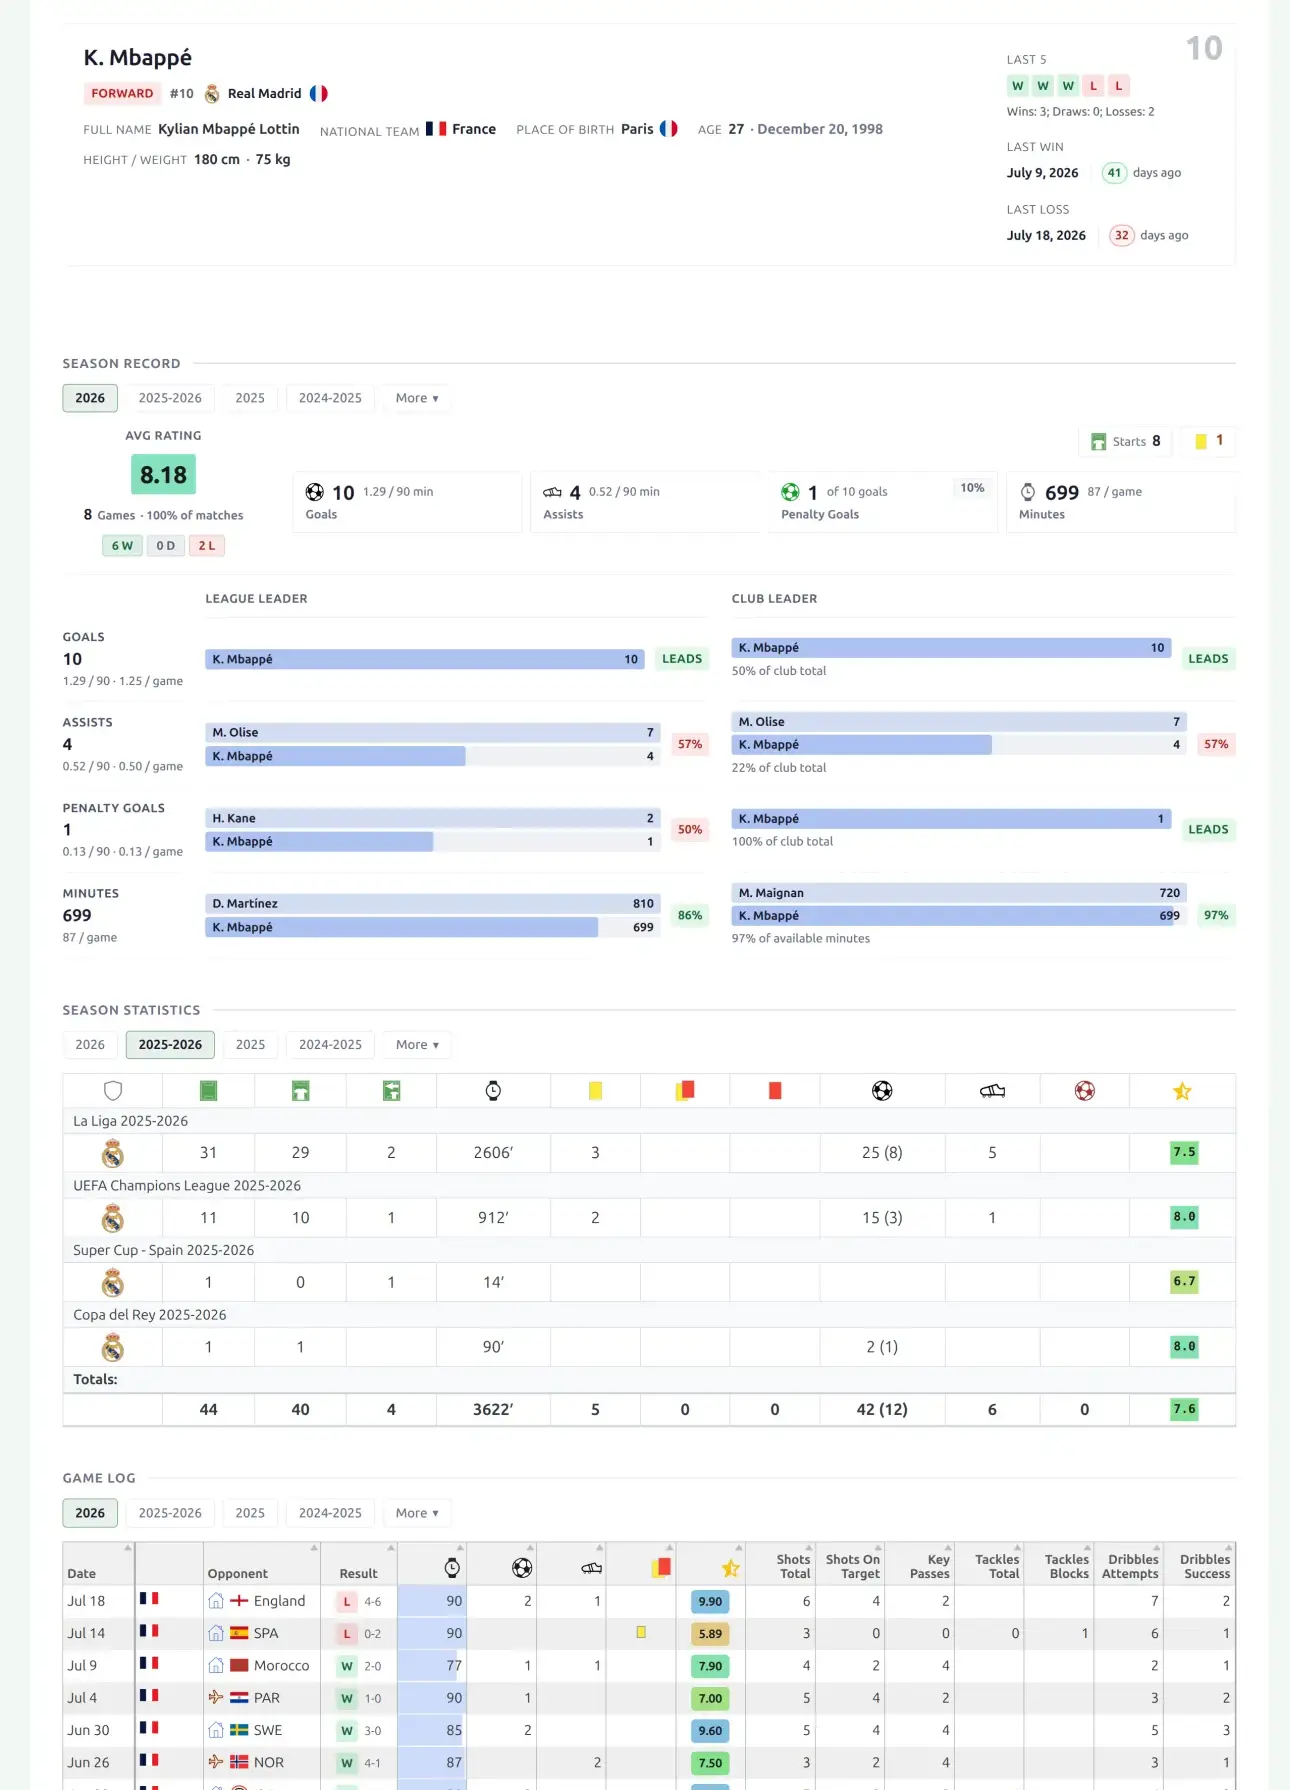The width and height of the screenshot is (1290, 1790).
Task: Open the England opponent link in game log
Action: [279, 1601]
